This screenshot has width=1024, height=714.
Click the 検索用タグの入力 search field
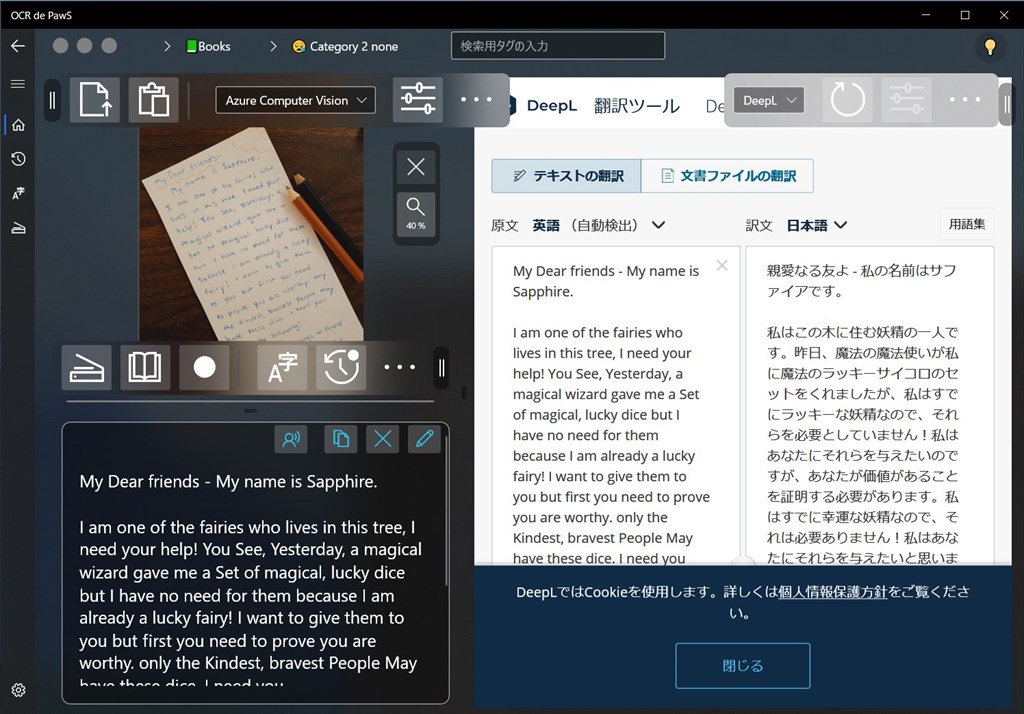558,46
